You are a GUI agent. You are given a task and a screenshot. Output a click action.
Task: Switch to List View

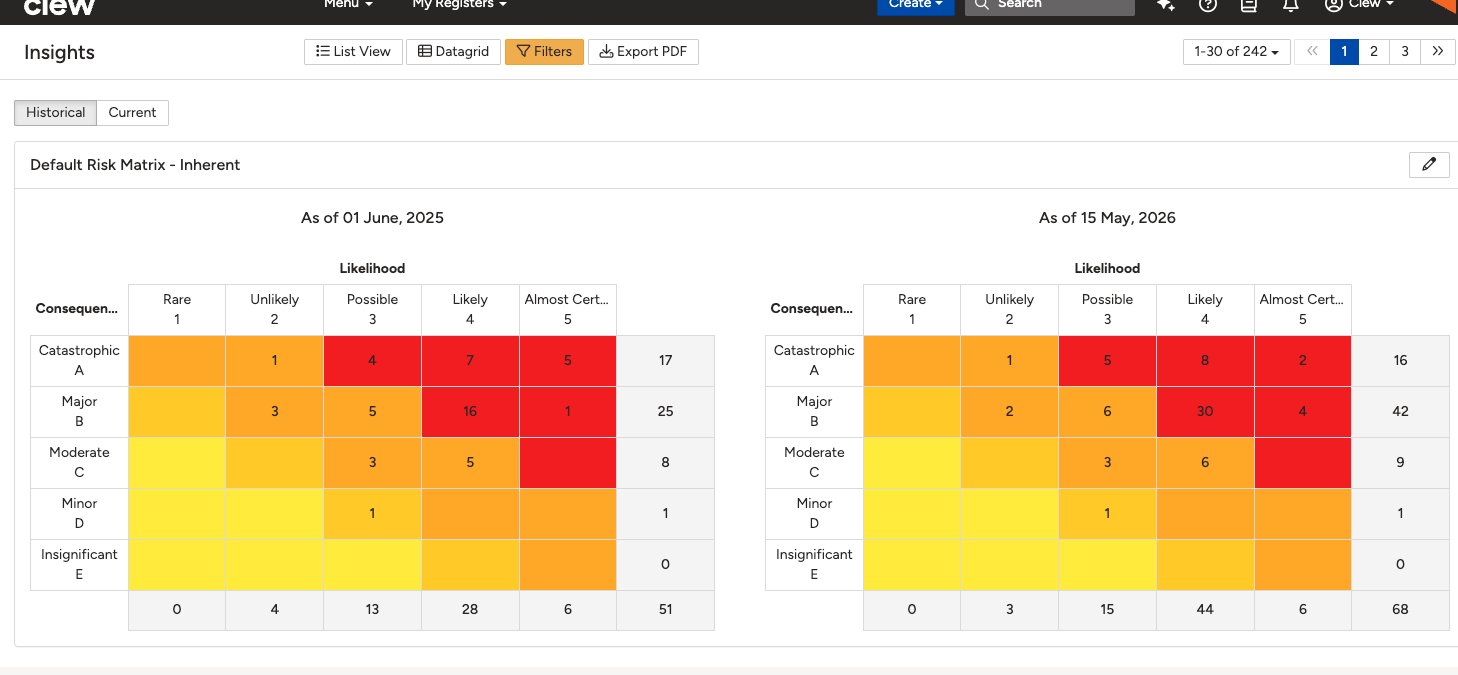pos(353,52)
